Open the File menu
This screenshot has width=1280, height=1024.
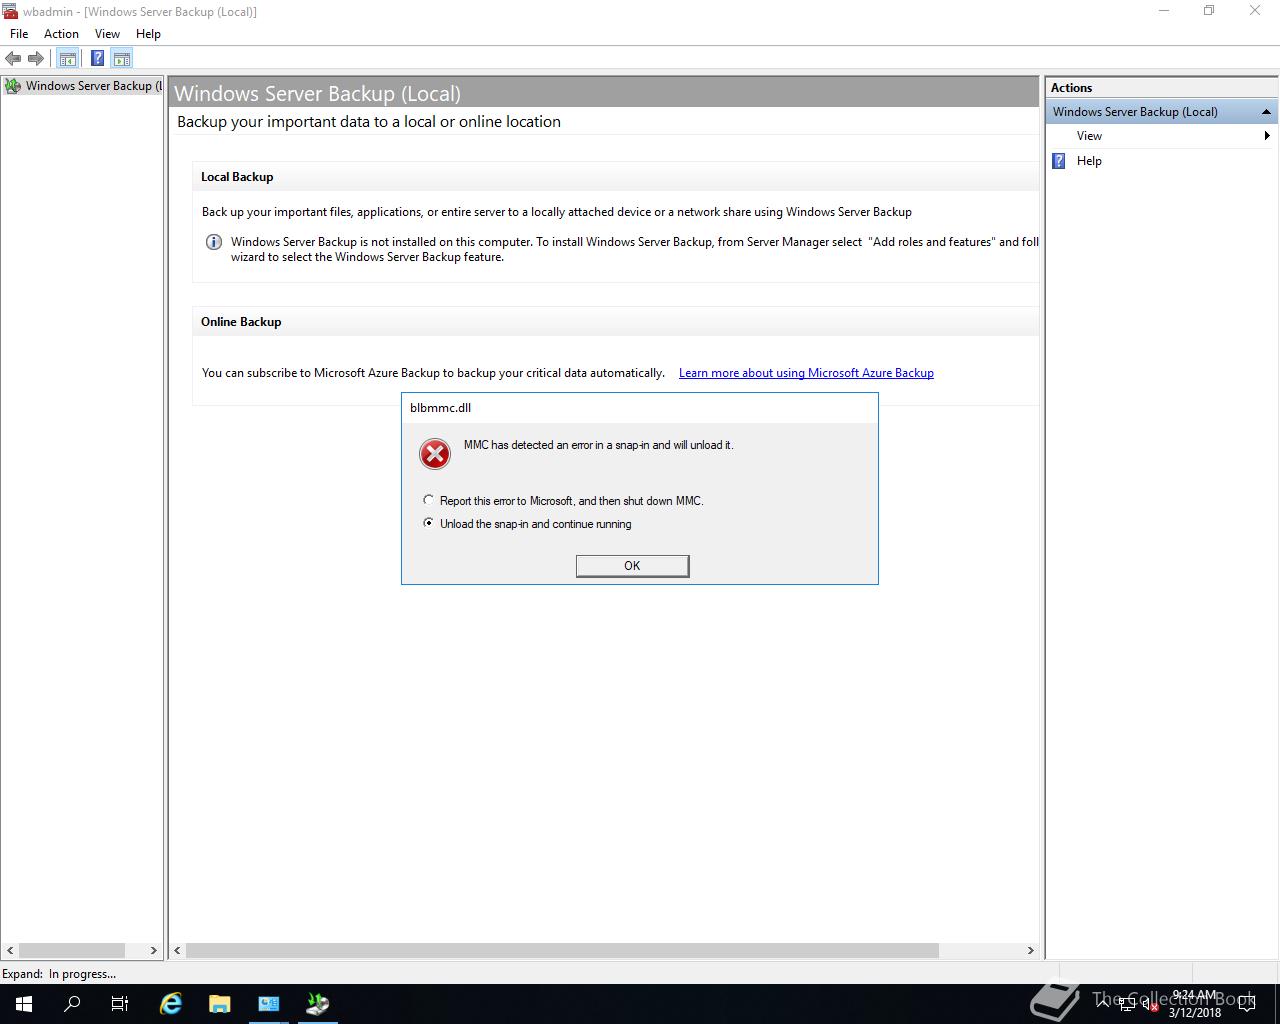point(19,34)
